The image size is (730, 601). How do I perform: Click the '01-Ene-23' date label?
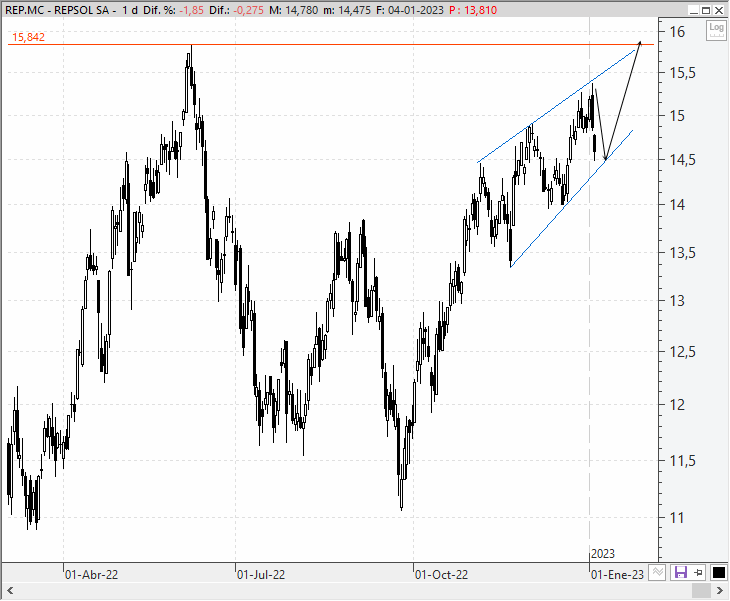click(617, 575)
